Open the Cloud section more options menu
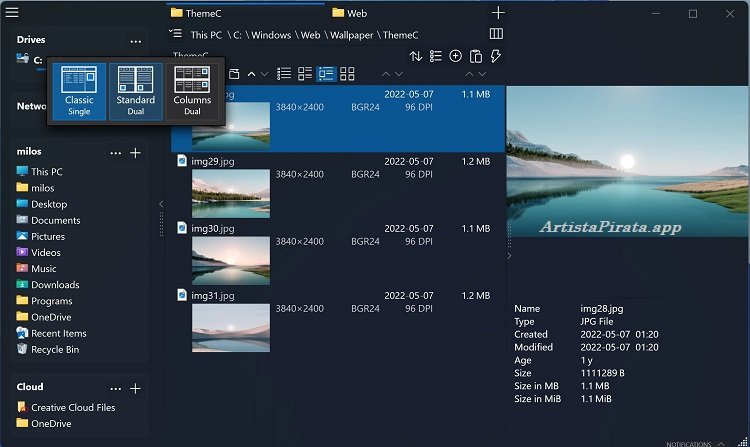Screen dimensions: 750x447 pyautogui.click(x=116, y=388)
